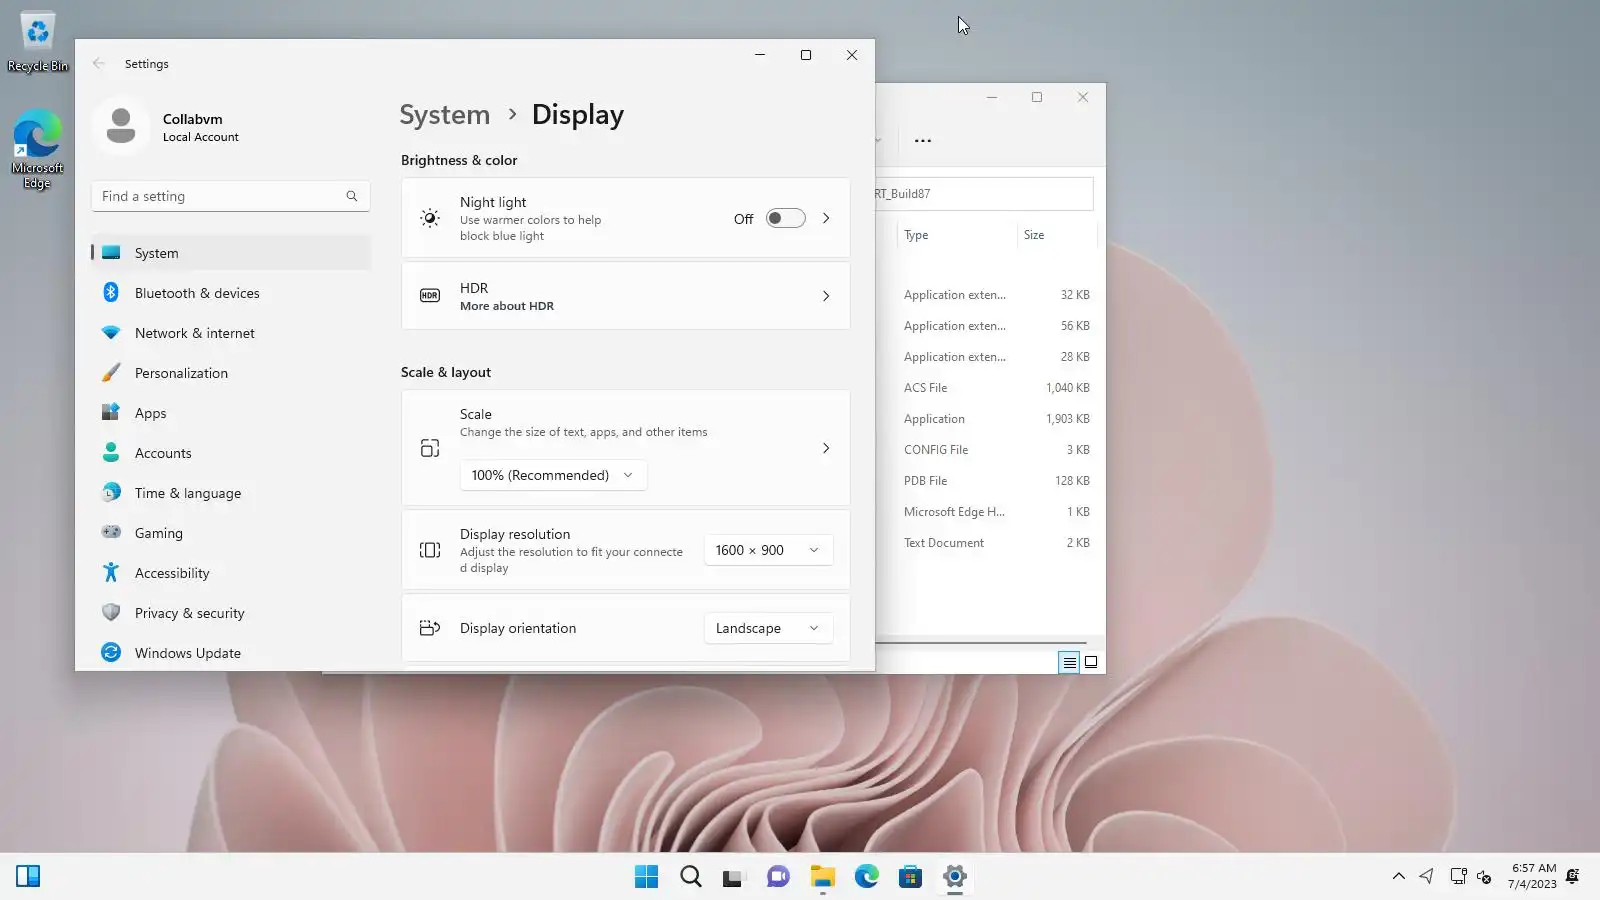Open the Windows Start menu
The width and height of the screenshot is (1600, 900).
pos(647,877)
